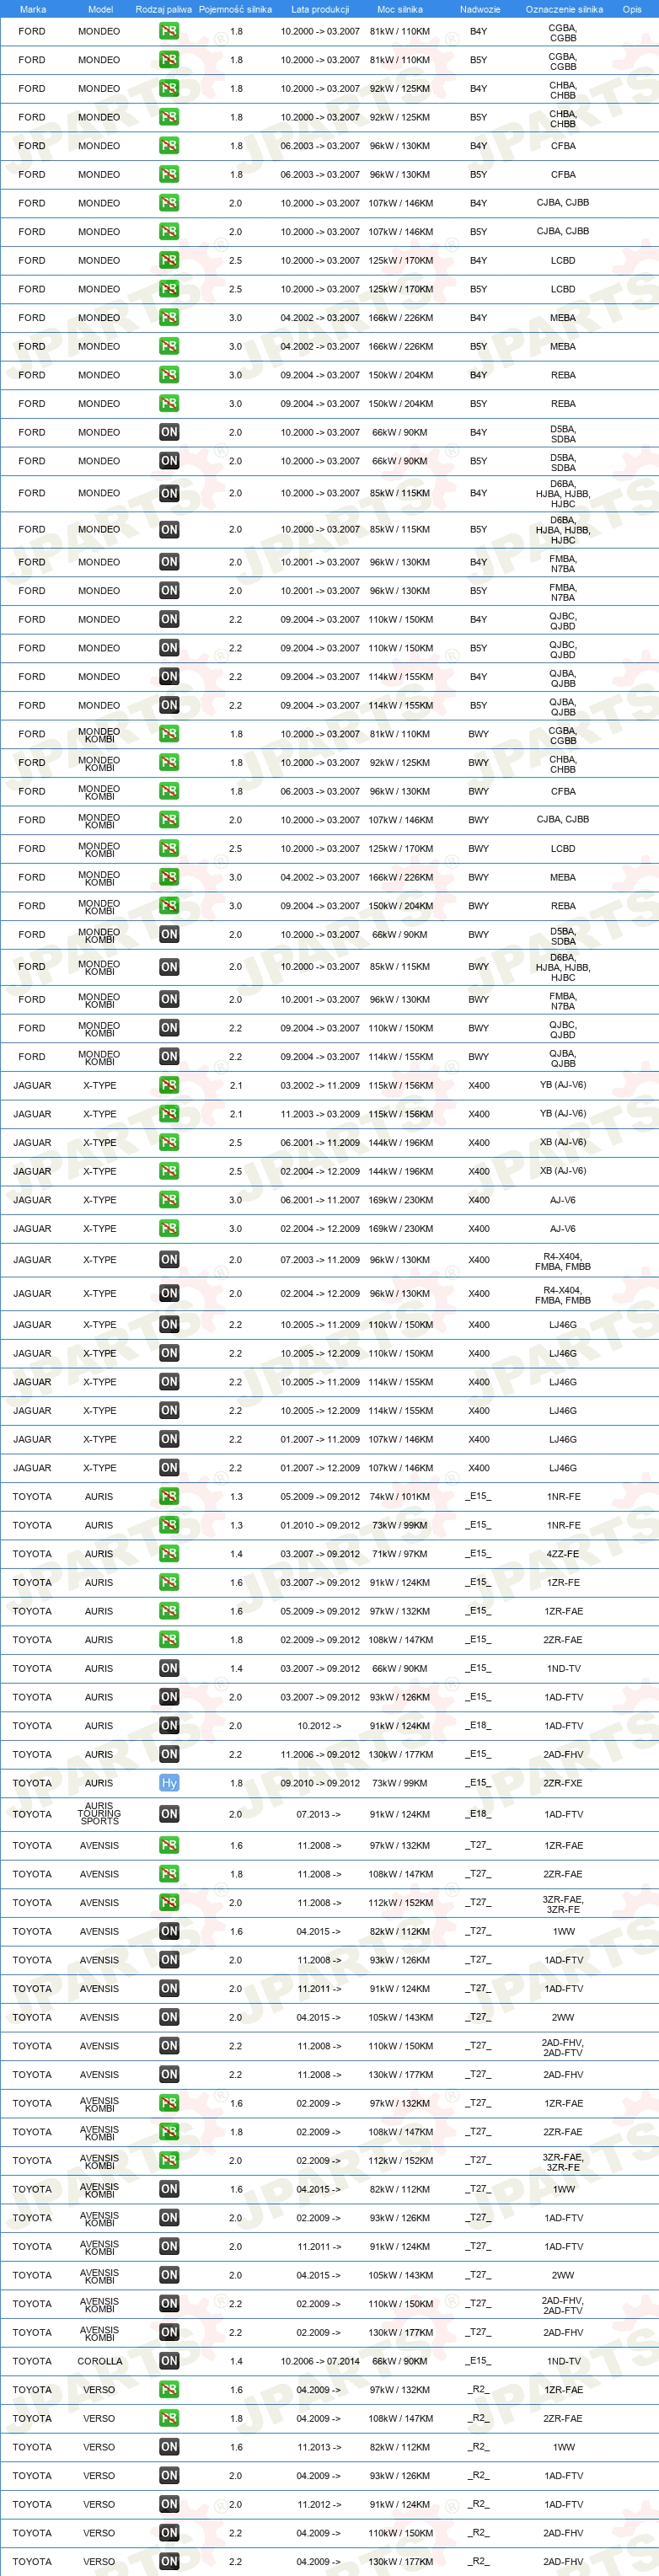Select the 11.2012 -> cell in the Verso row
The height and width of the screenshot is (2576, 659).
pos(319,2504)
